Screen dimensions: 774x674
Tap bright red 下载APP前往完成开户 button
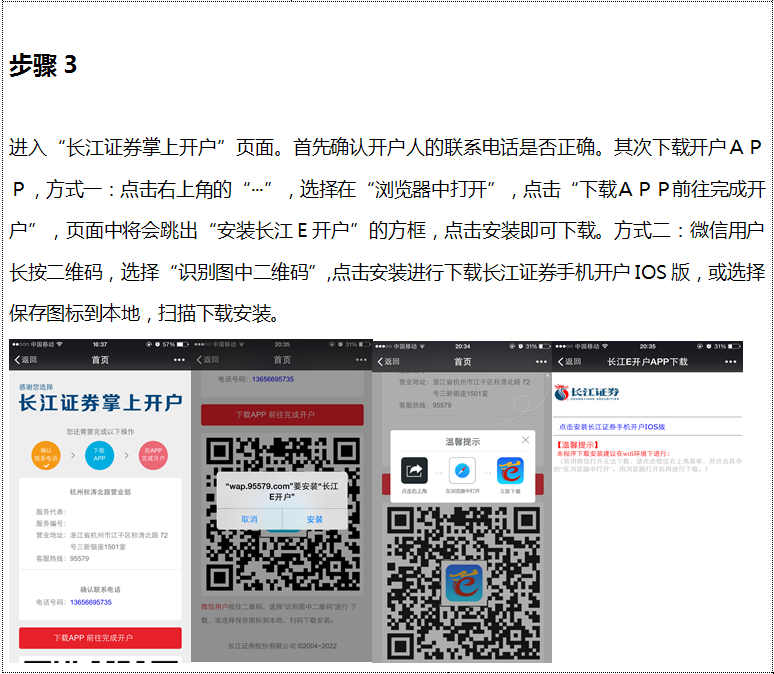coord(100,638)
